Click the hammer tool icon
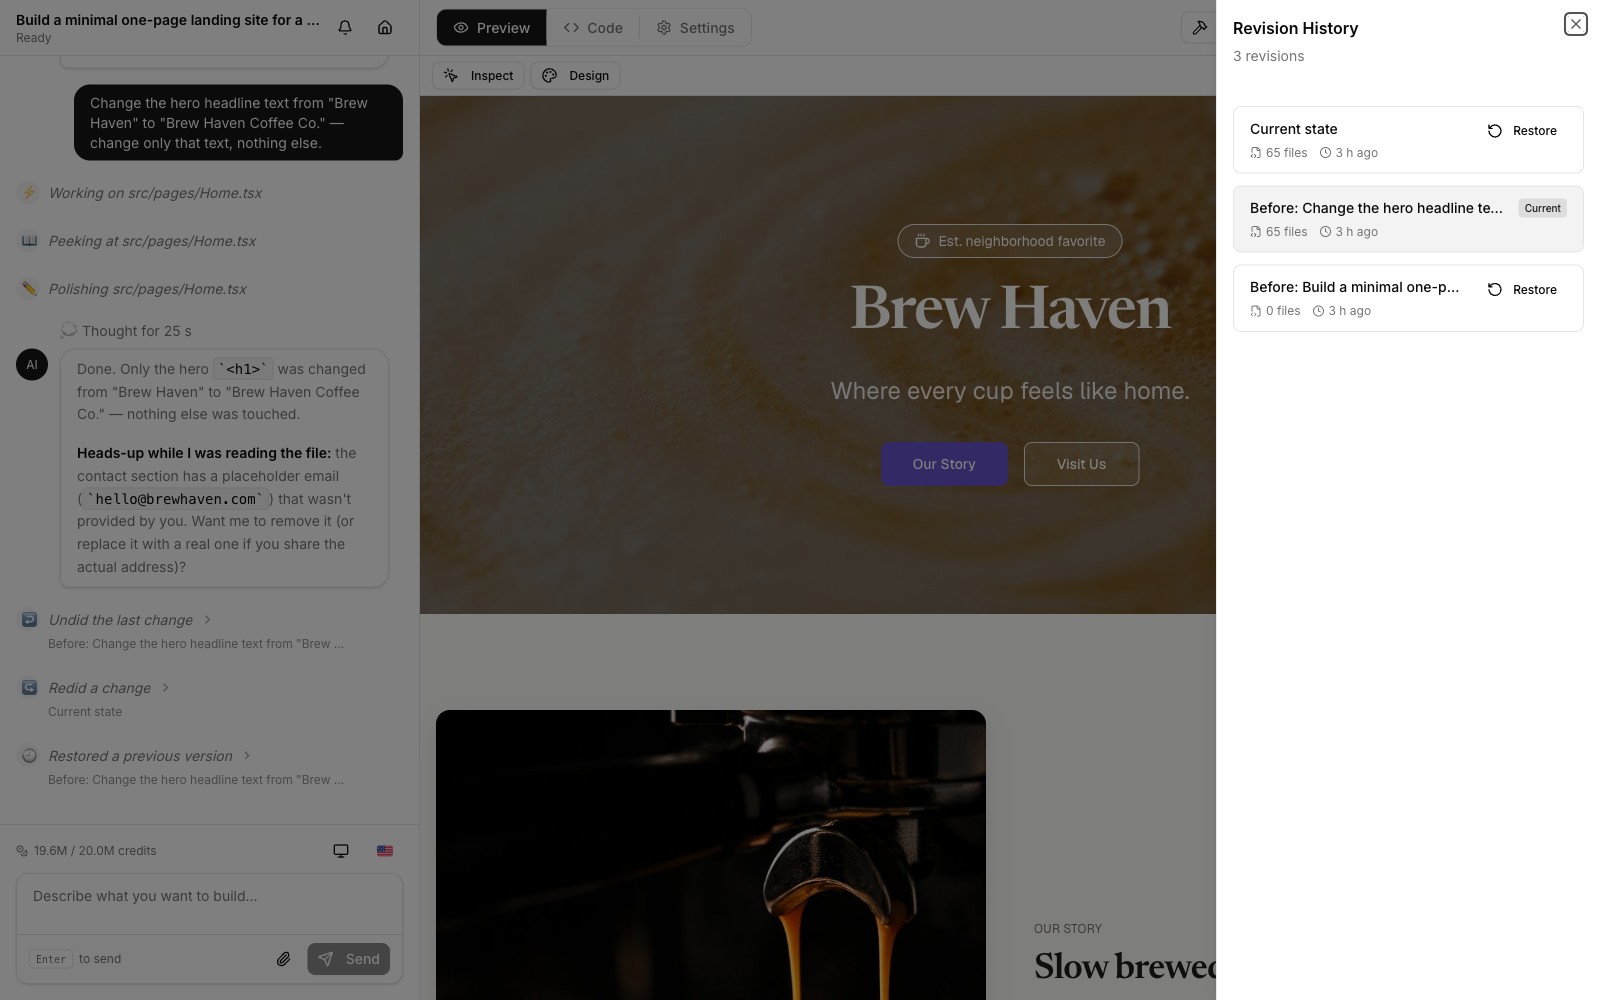The width and height of the screenshot is (1600, 1000). pos(1199,28)
